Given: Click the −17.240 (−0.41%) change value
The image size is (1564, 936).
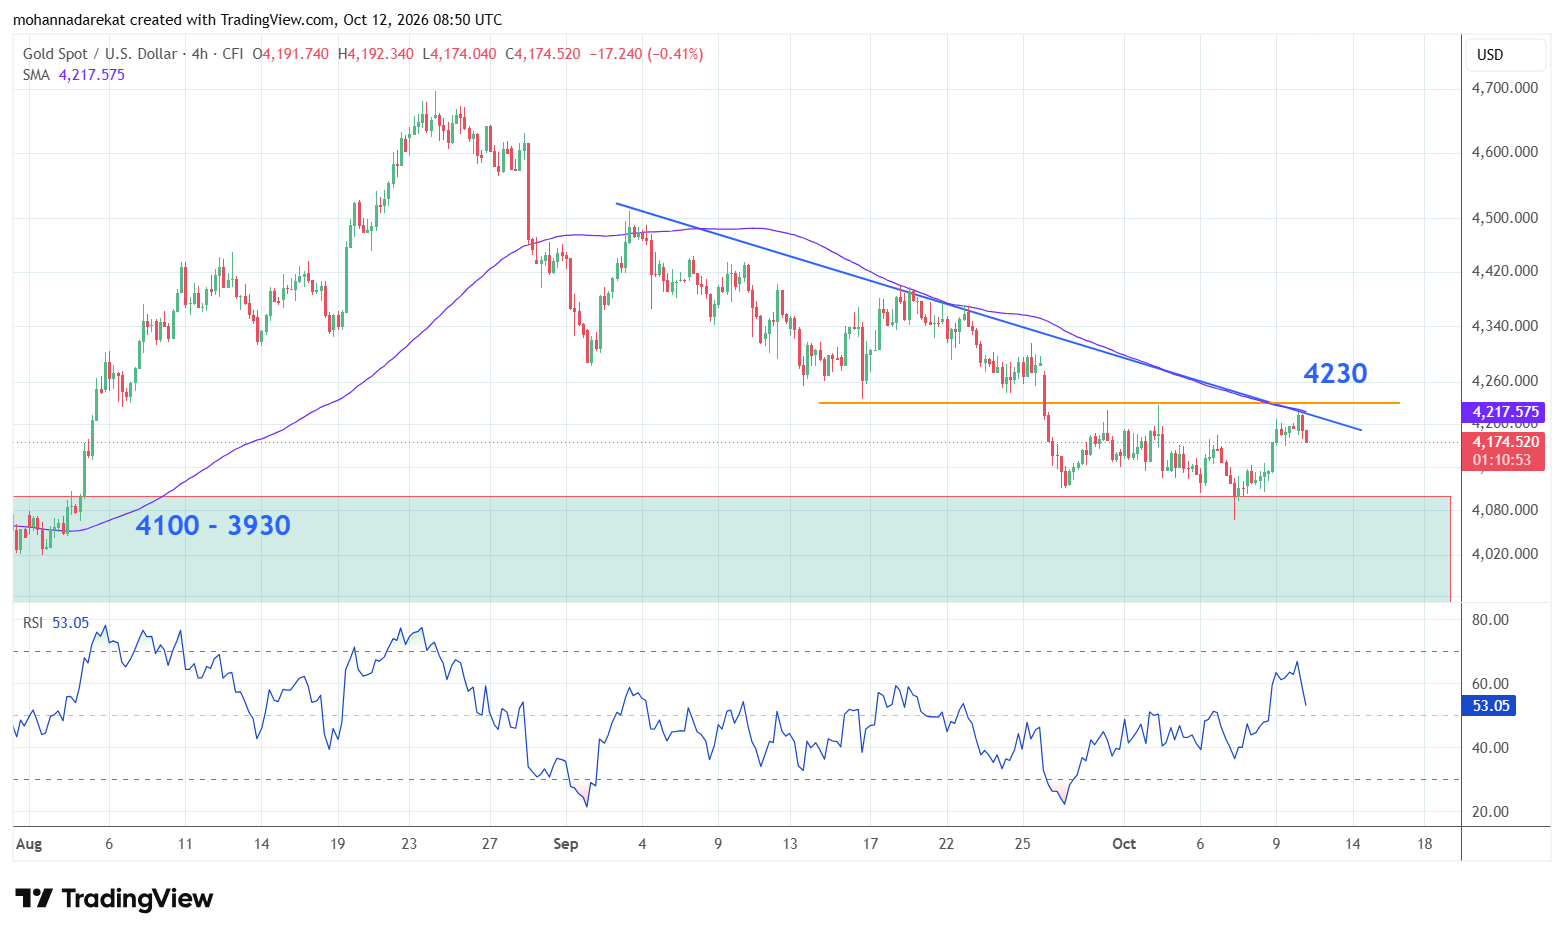Looking at the screenshot, I should [x=646, y=54].
